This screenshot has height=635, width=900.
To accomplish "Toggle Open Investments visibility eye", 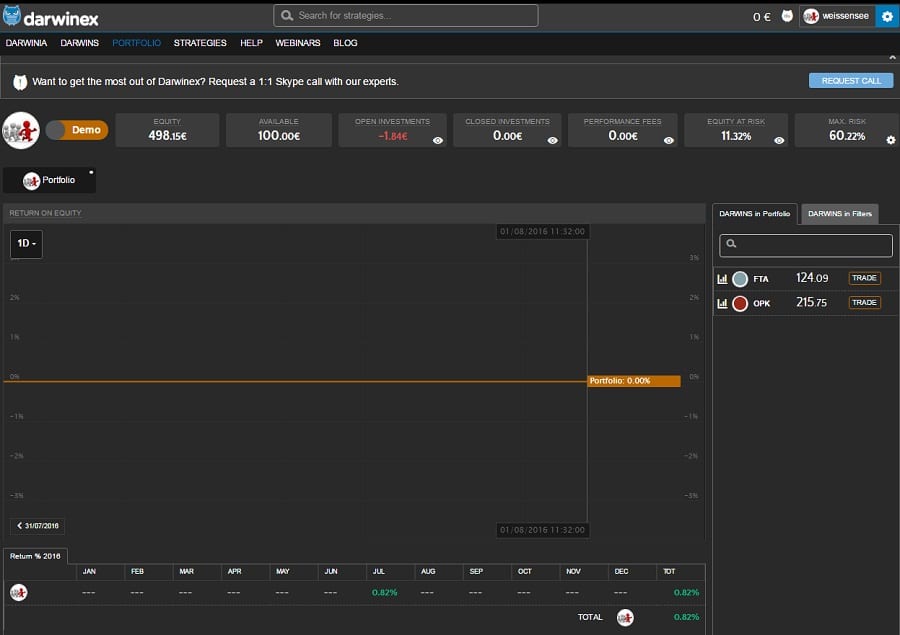I will 437,141.
